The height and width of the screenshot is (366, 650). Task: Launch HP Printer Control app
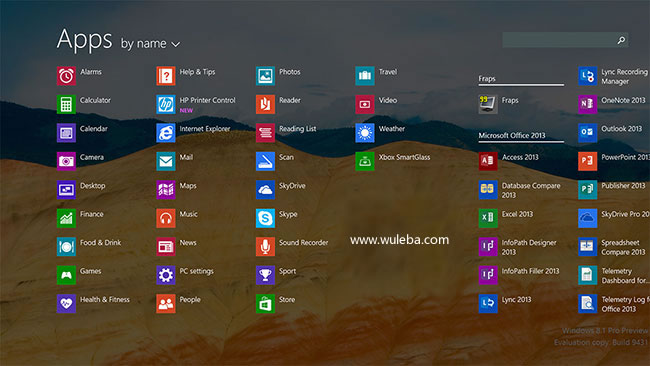166,104
